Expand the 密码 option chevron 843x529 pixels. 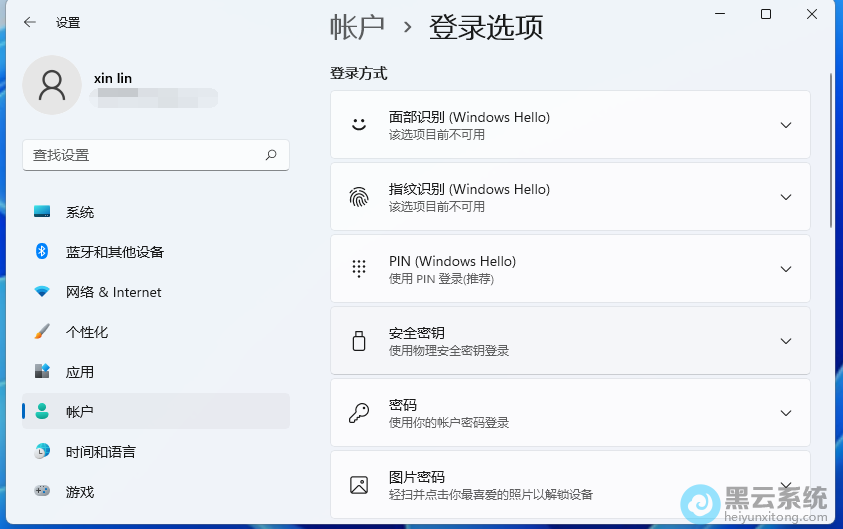pos(786,413)
